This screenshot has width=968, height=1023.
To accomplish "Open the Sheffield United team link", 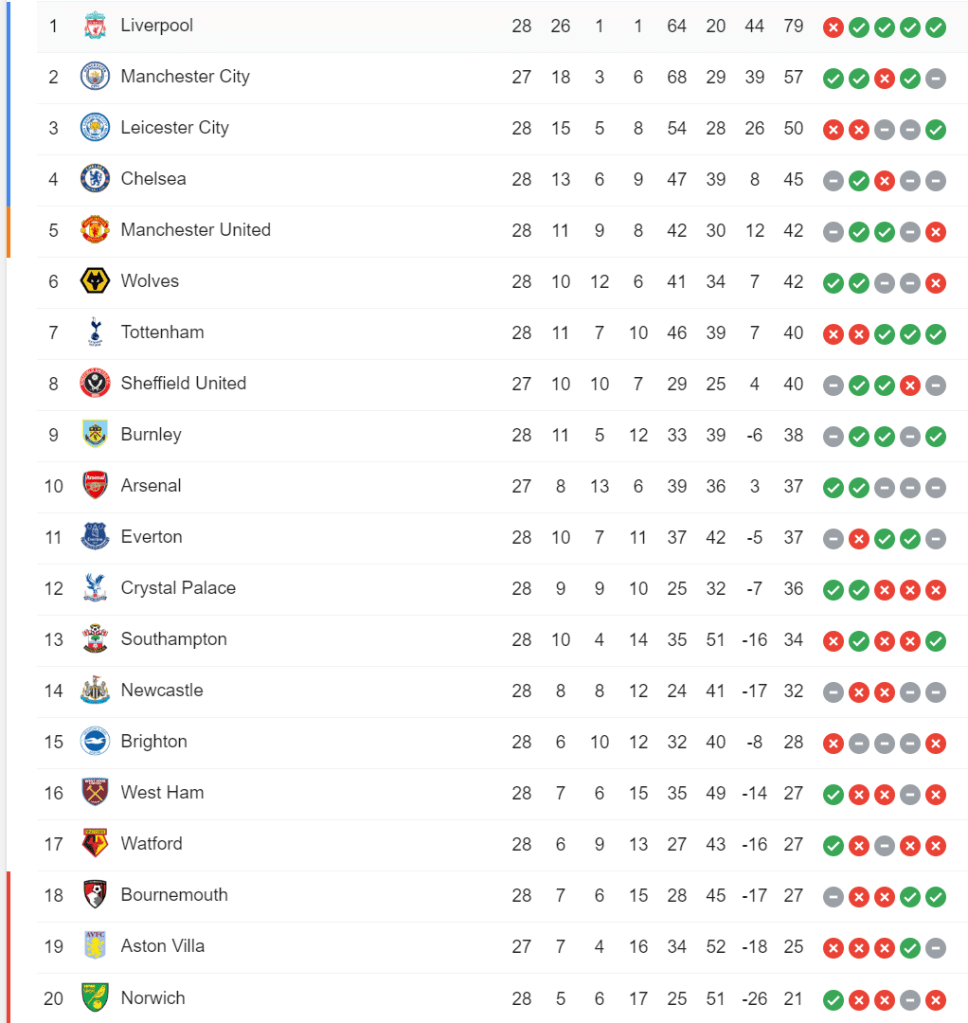I will (183, 383).
